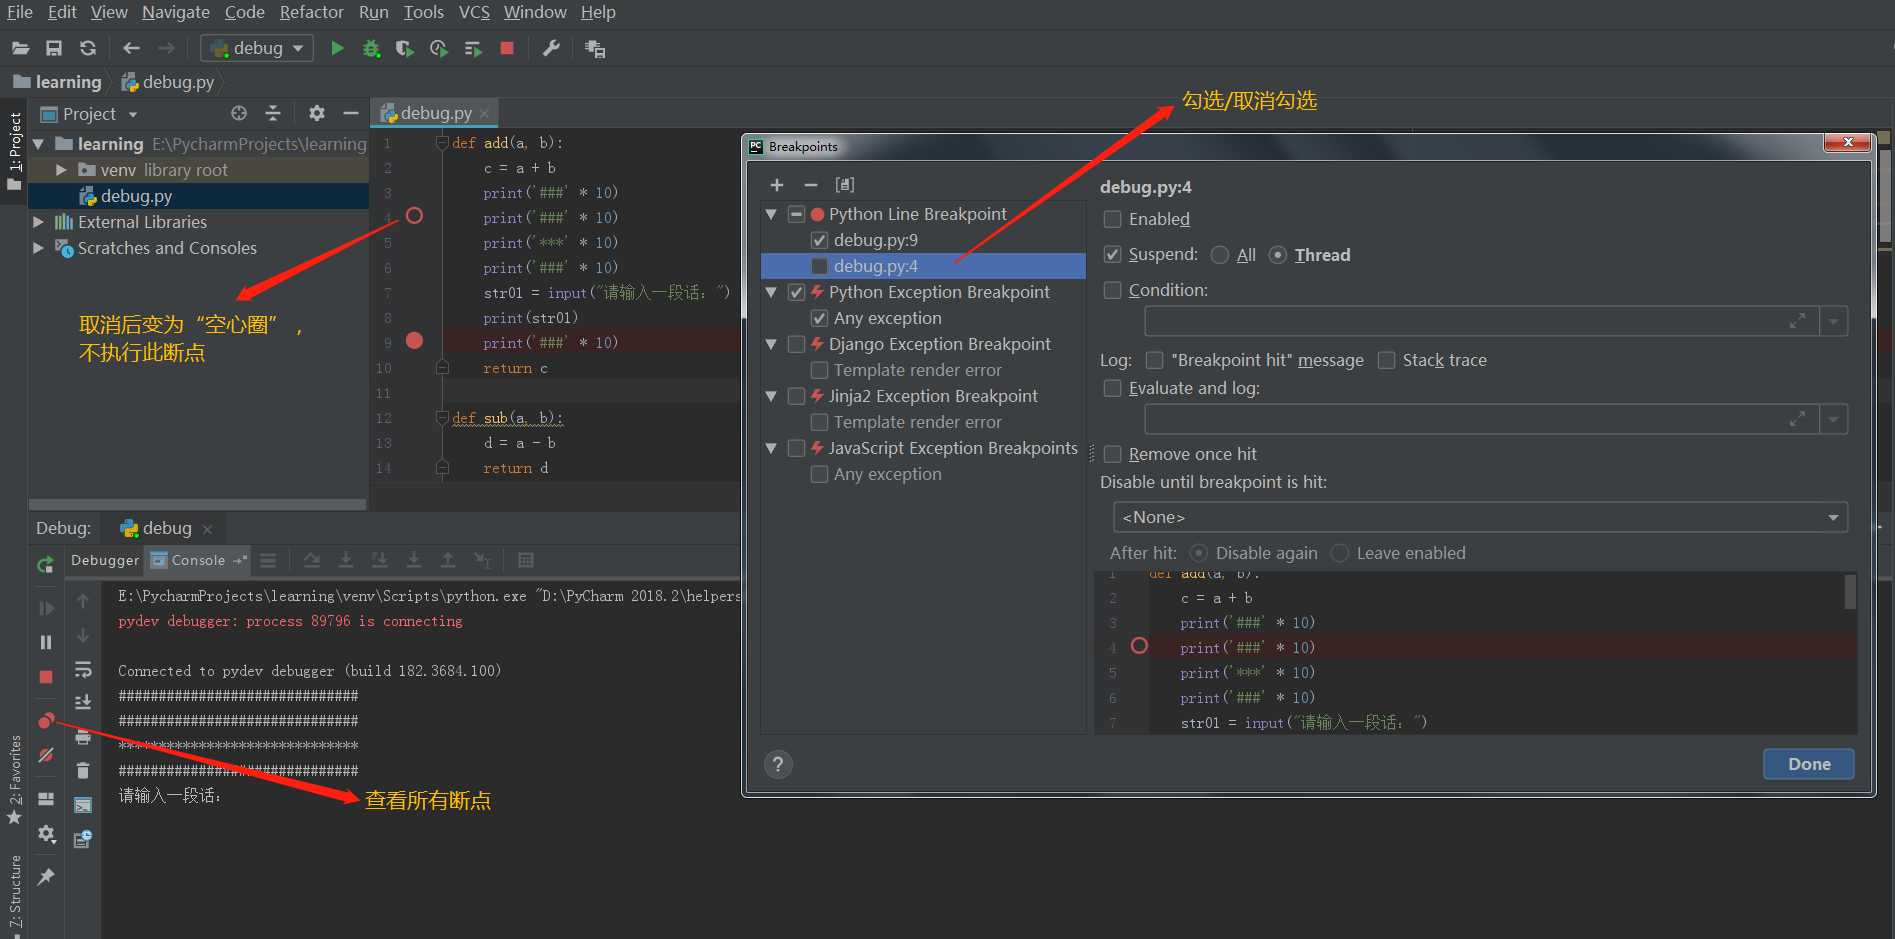
Task: Collapse Python Line Breakpoint group
Action: [771, 214]
